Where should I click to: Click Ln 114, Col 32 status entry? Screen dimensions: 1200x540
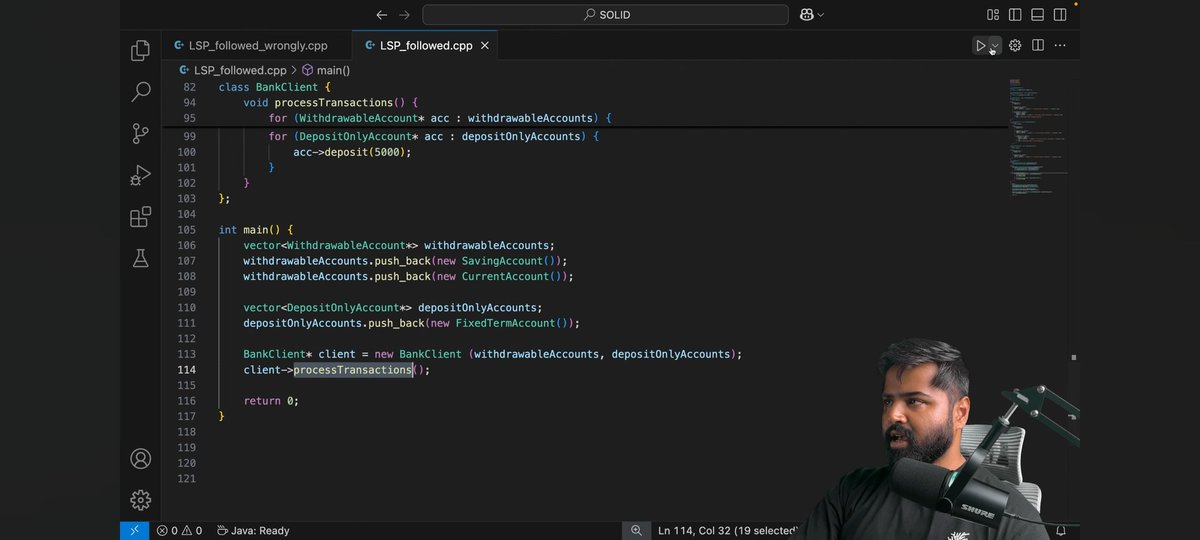(726, 531)
